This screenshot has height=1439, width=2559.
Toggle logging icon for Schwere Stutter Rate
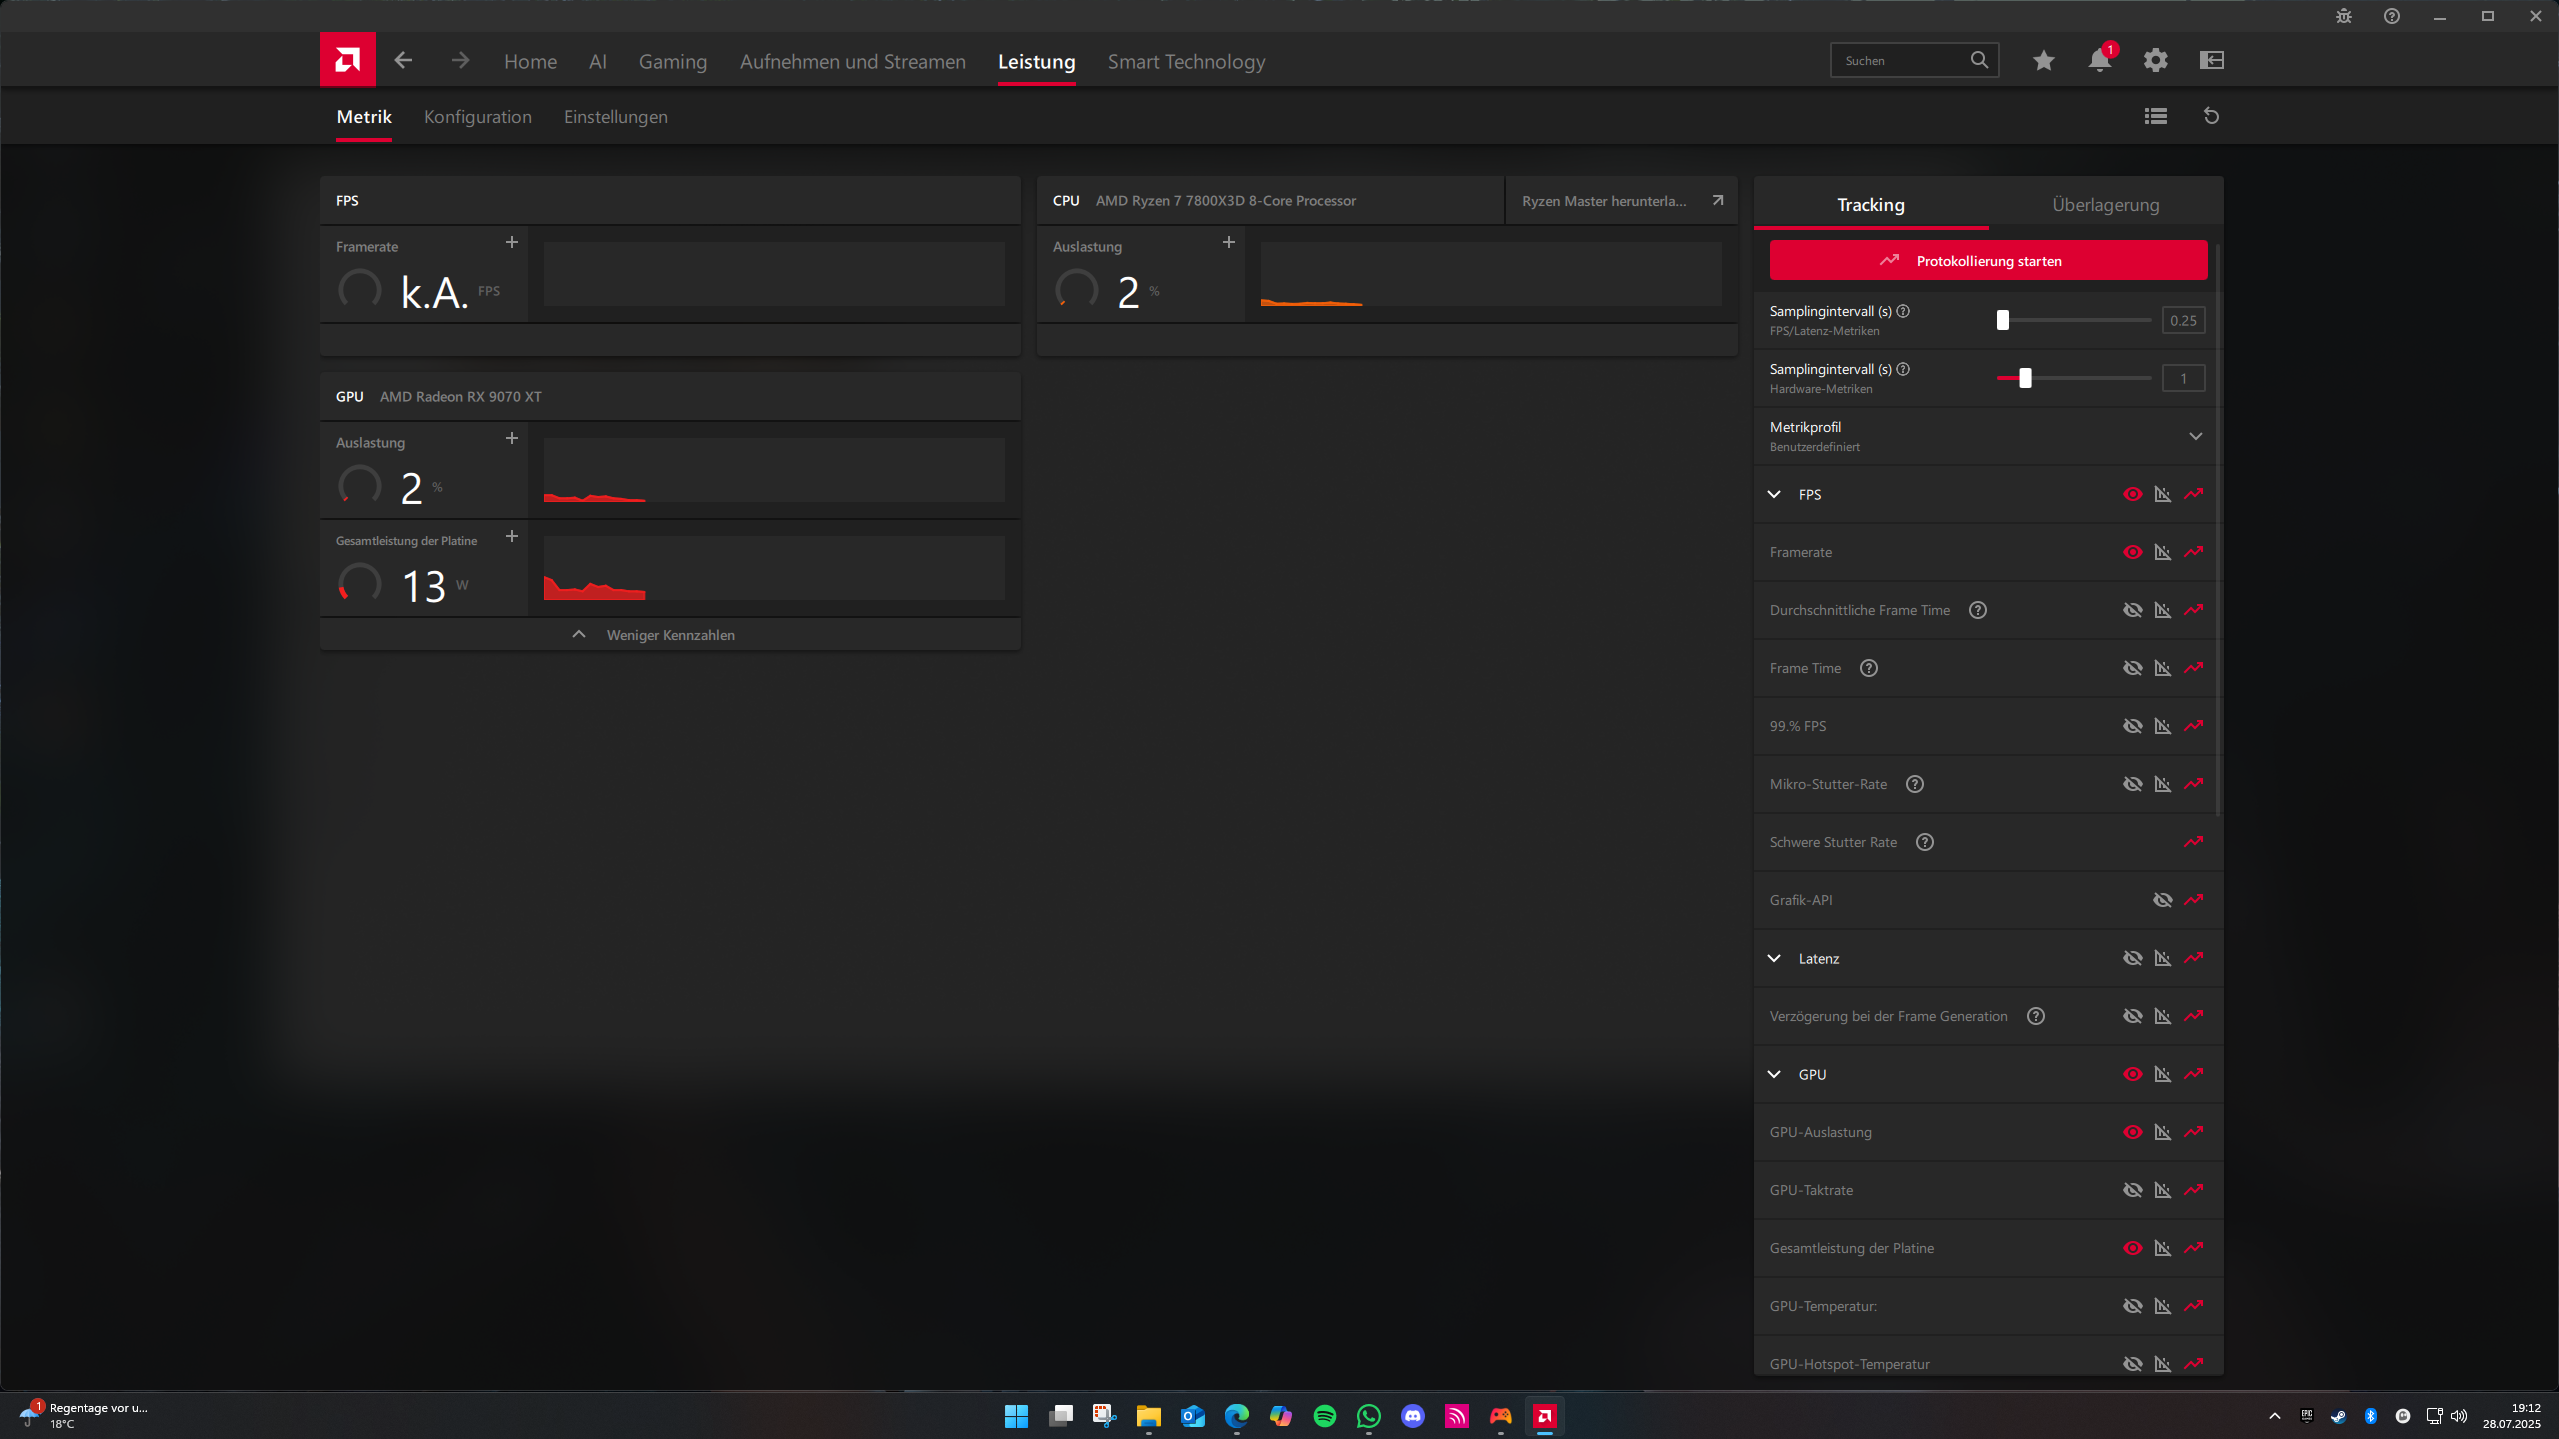click(2193, 842)
